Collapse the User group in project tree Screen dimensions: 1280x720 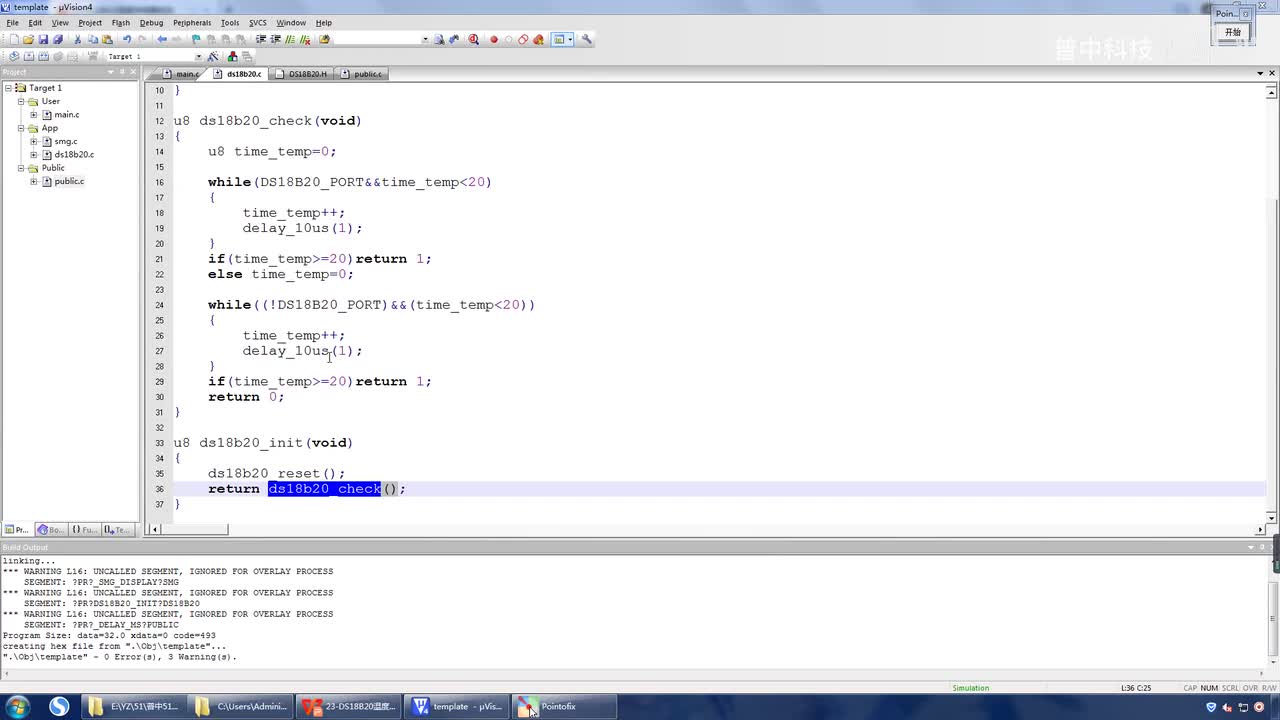[x=20, y=101]
